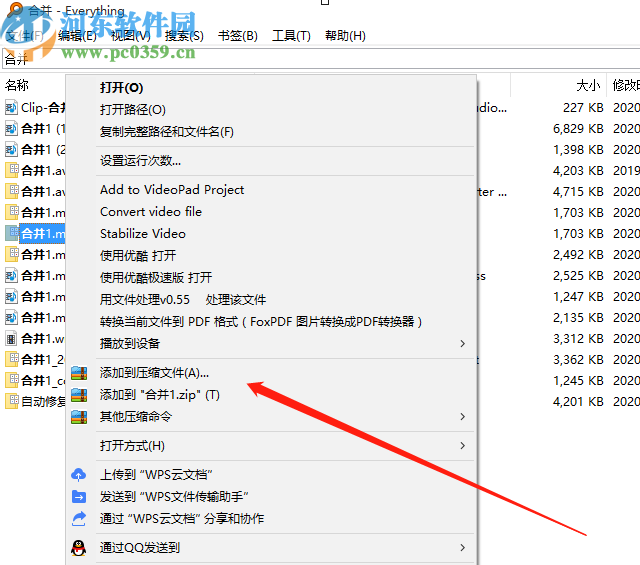640x565 pixels.
Task: Click the 2,135 KB size cell
Action: coord(578,318)
